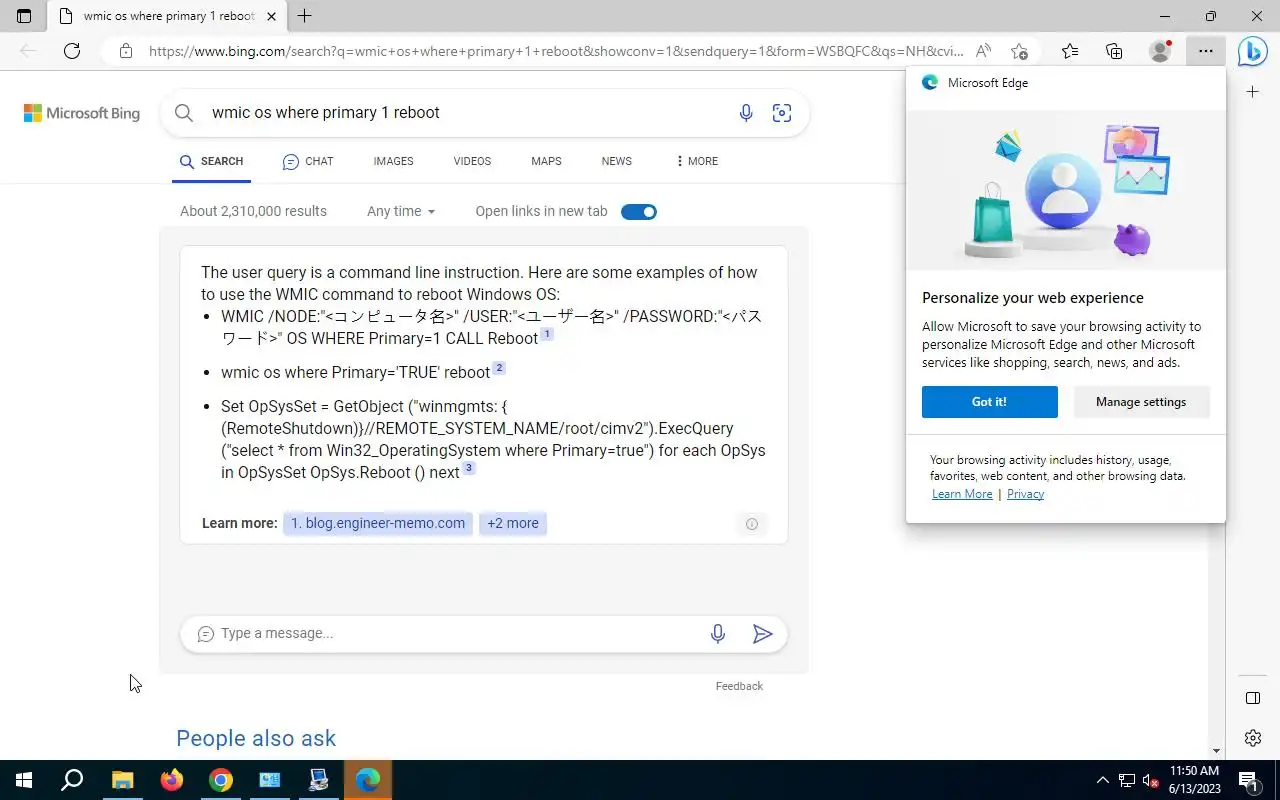Click the Manage settings button
This screenshot has height=800, width=1280.
point(1141,402)
